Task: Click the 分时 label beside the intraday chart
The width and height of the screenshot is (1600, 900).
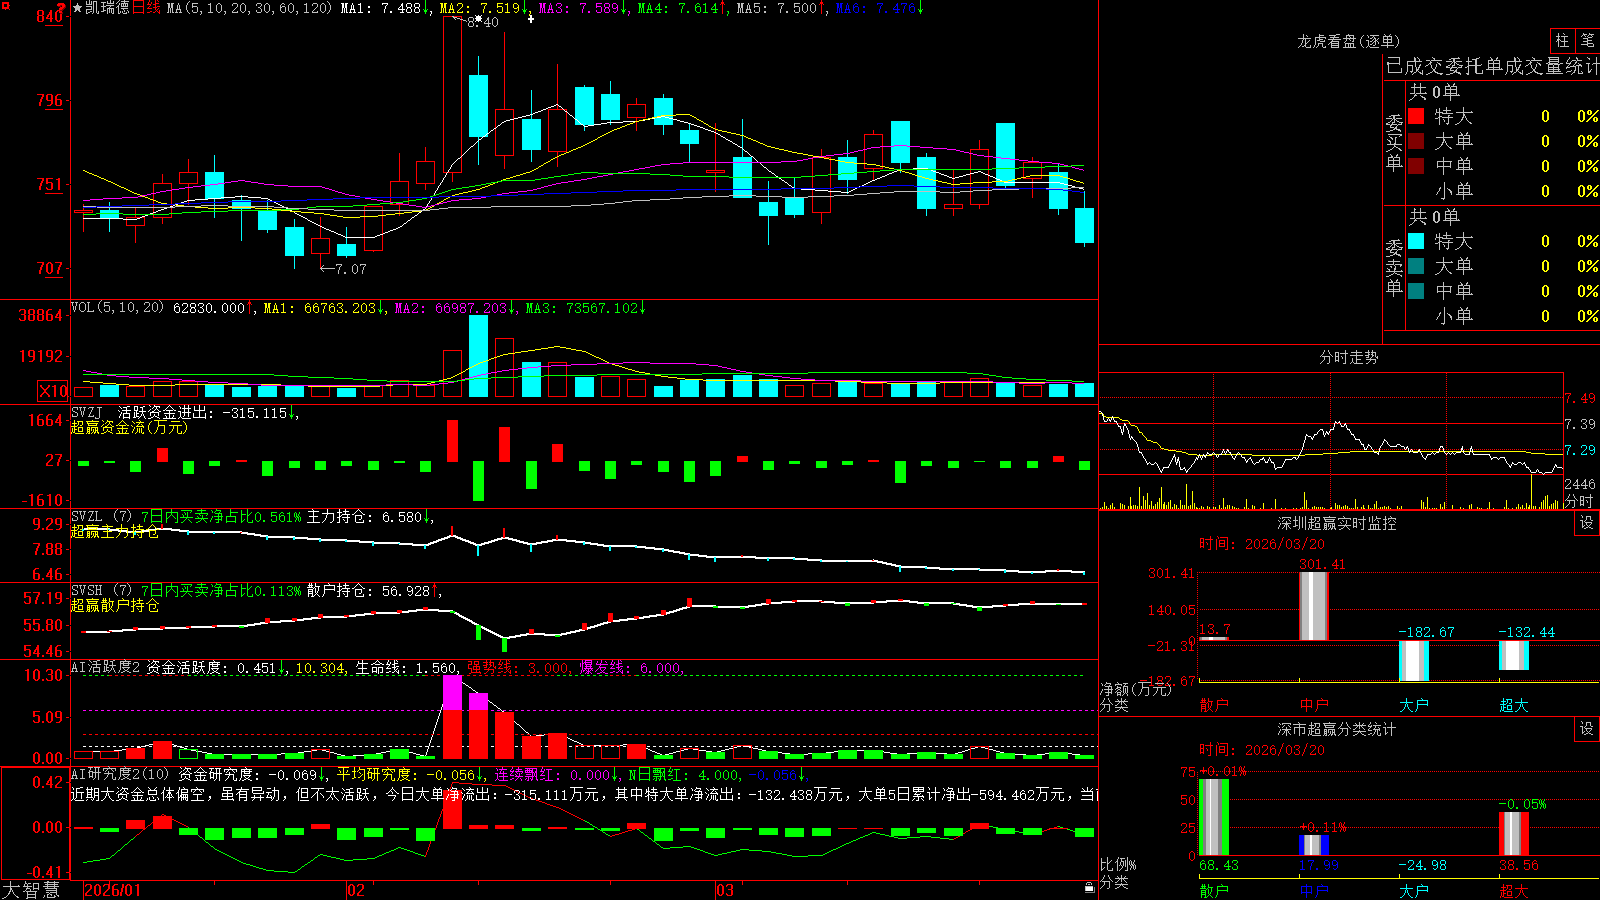Action: click(1578, 500)
